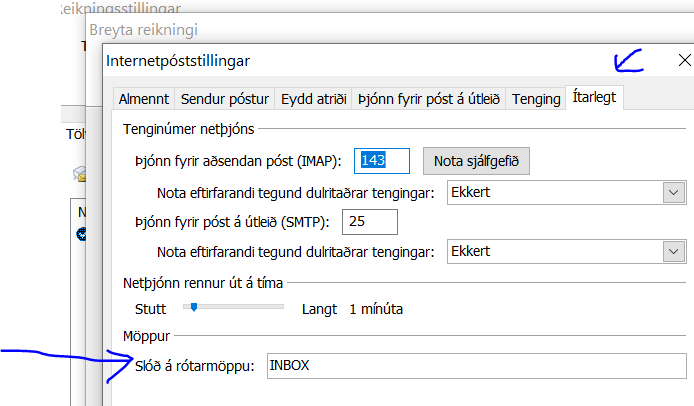Expand the SMTP encryption type dropdown
The height and width of the screenshot is (406, 694).
pyautogui.click(x=672, y=252)
